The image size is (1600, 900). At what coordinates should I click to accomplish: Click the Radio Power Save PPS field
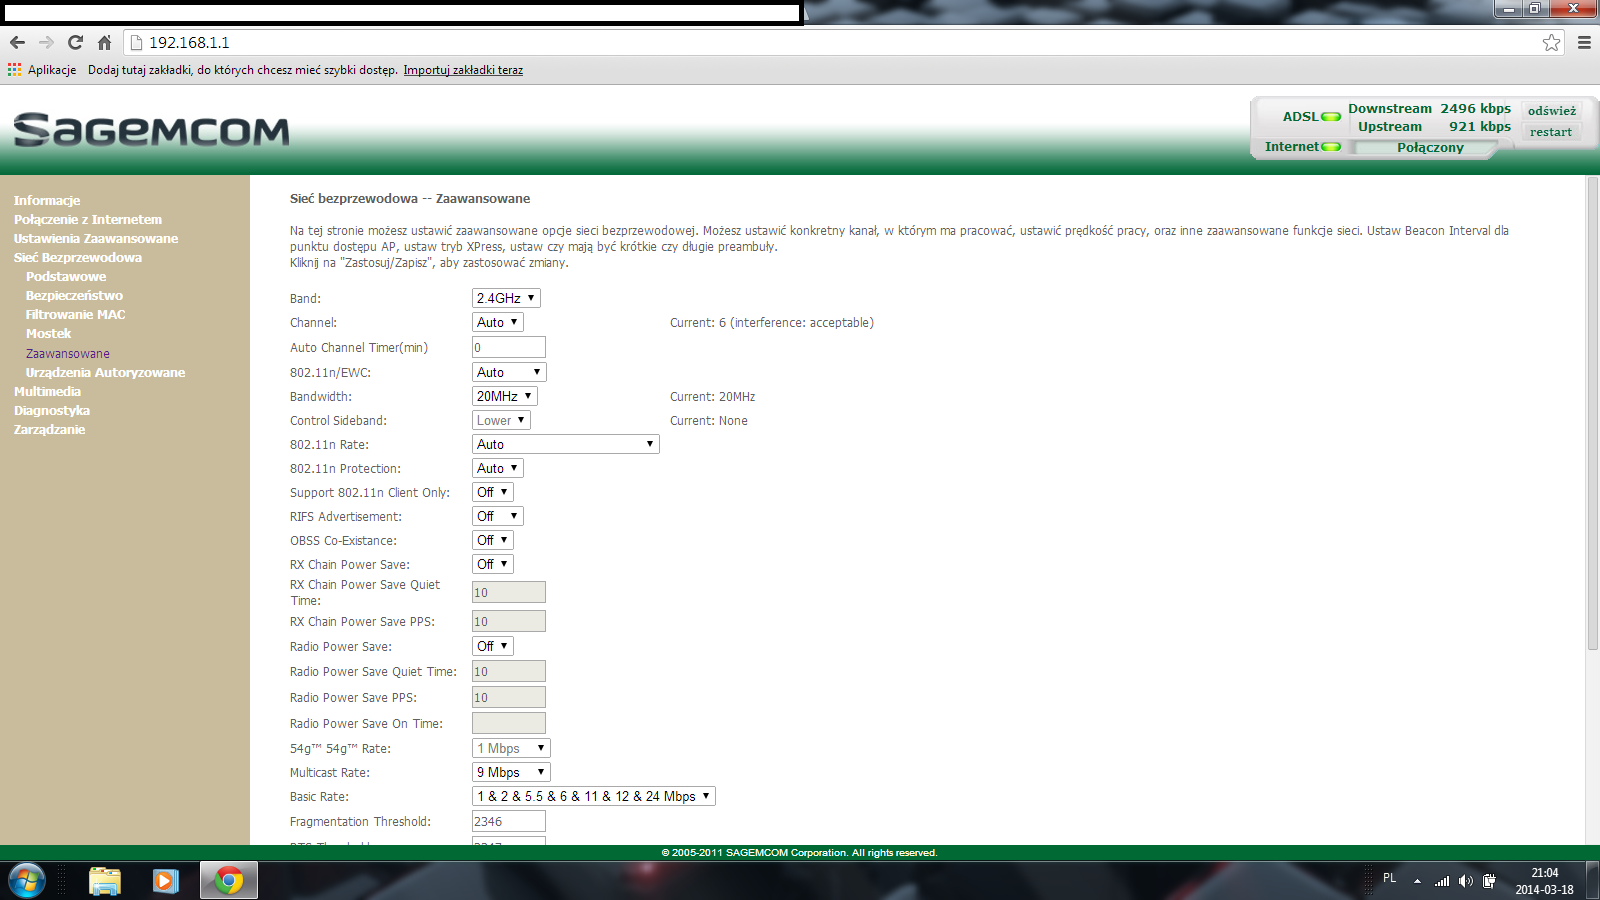(509, 697)
